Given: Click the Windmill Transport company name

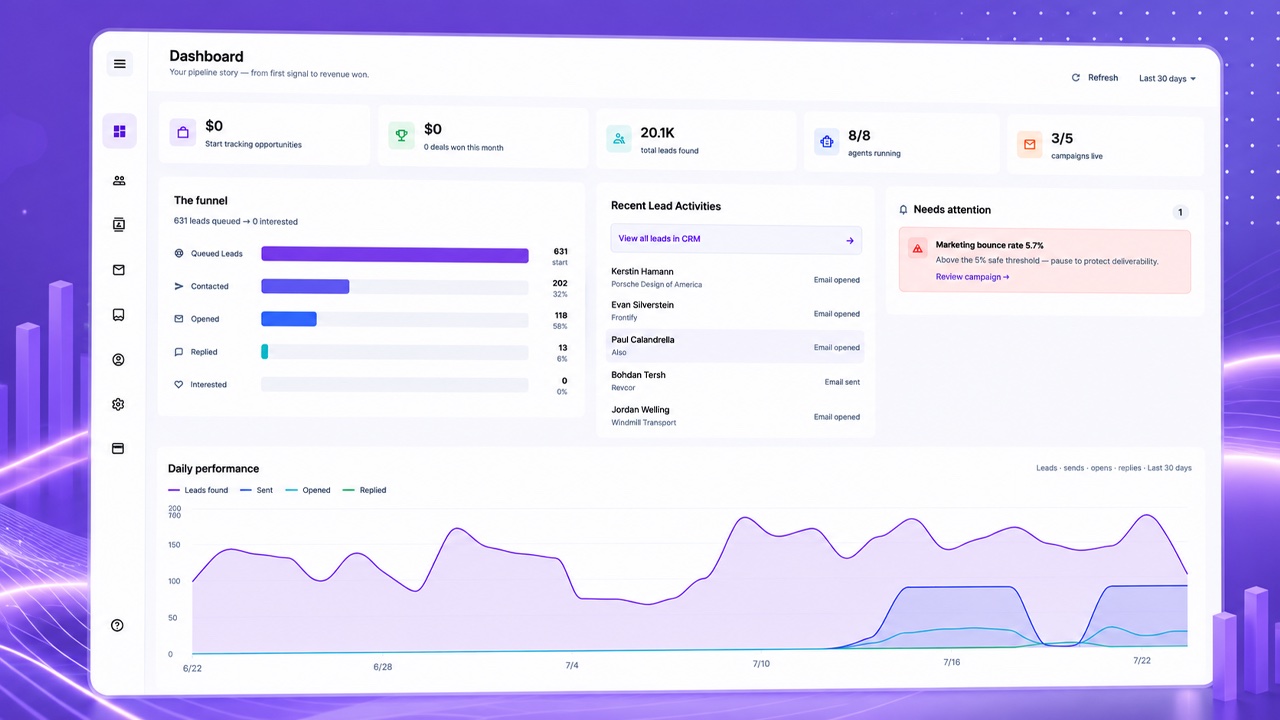Looking at the screenshot, I should click(x=644, y=423).
